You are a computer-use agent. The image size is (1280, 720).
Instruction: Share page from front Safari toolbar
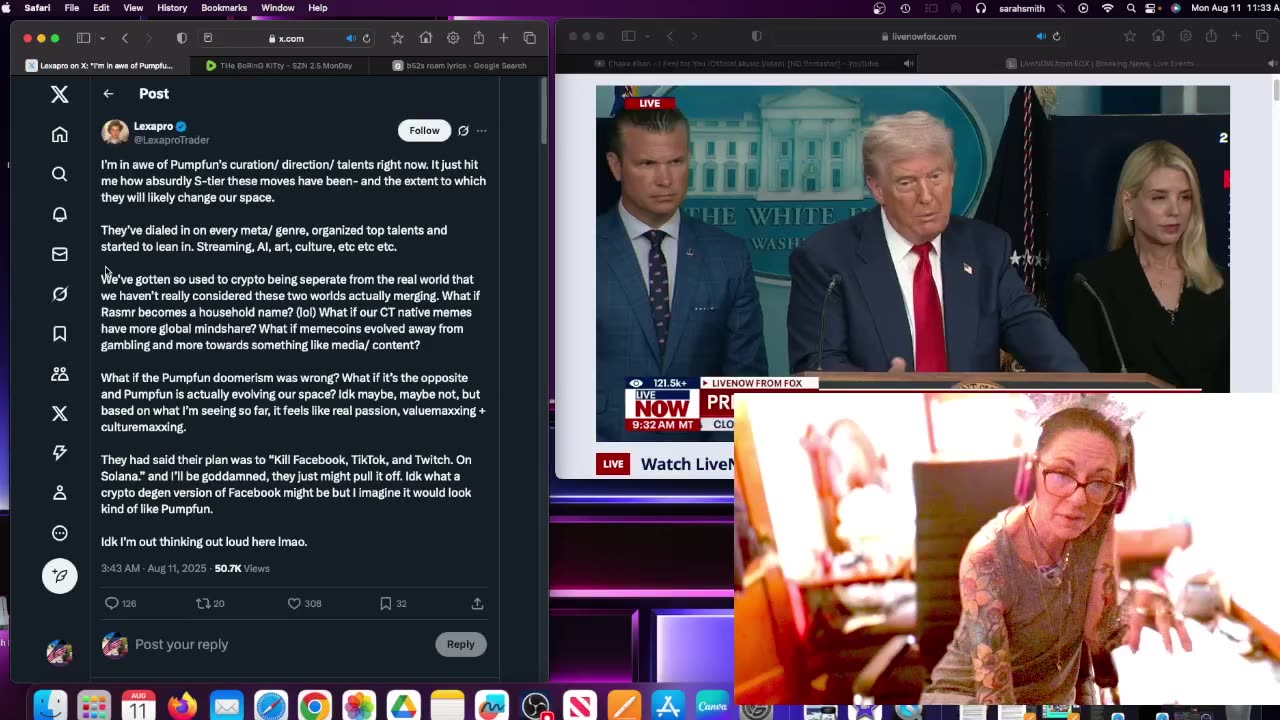pyautogui.click(x=479, y=38)
